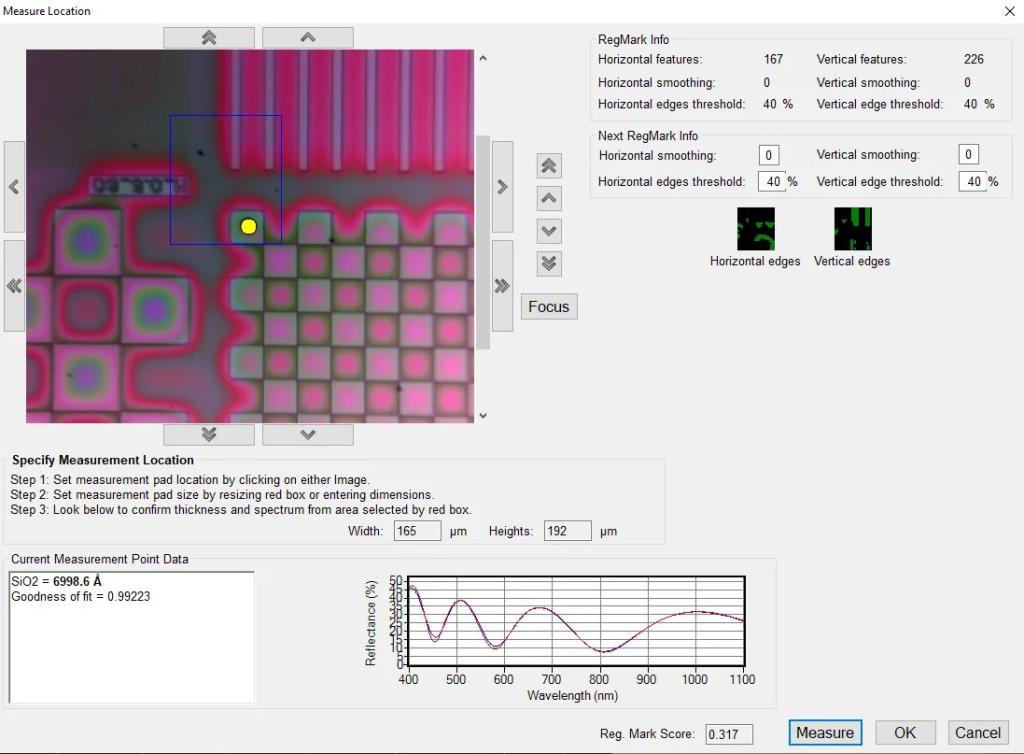Pan the image down with the double-down chevron

[209, 434]
